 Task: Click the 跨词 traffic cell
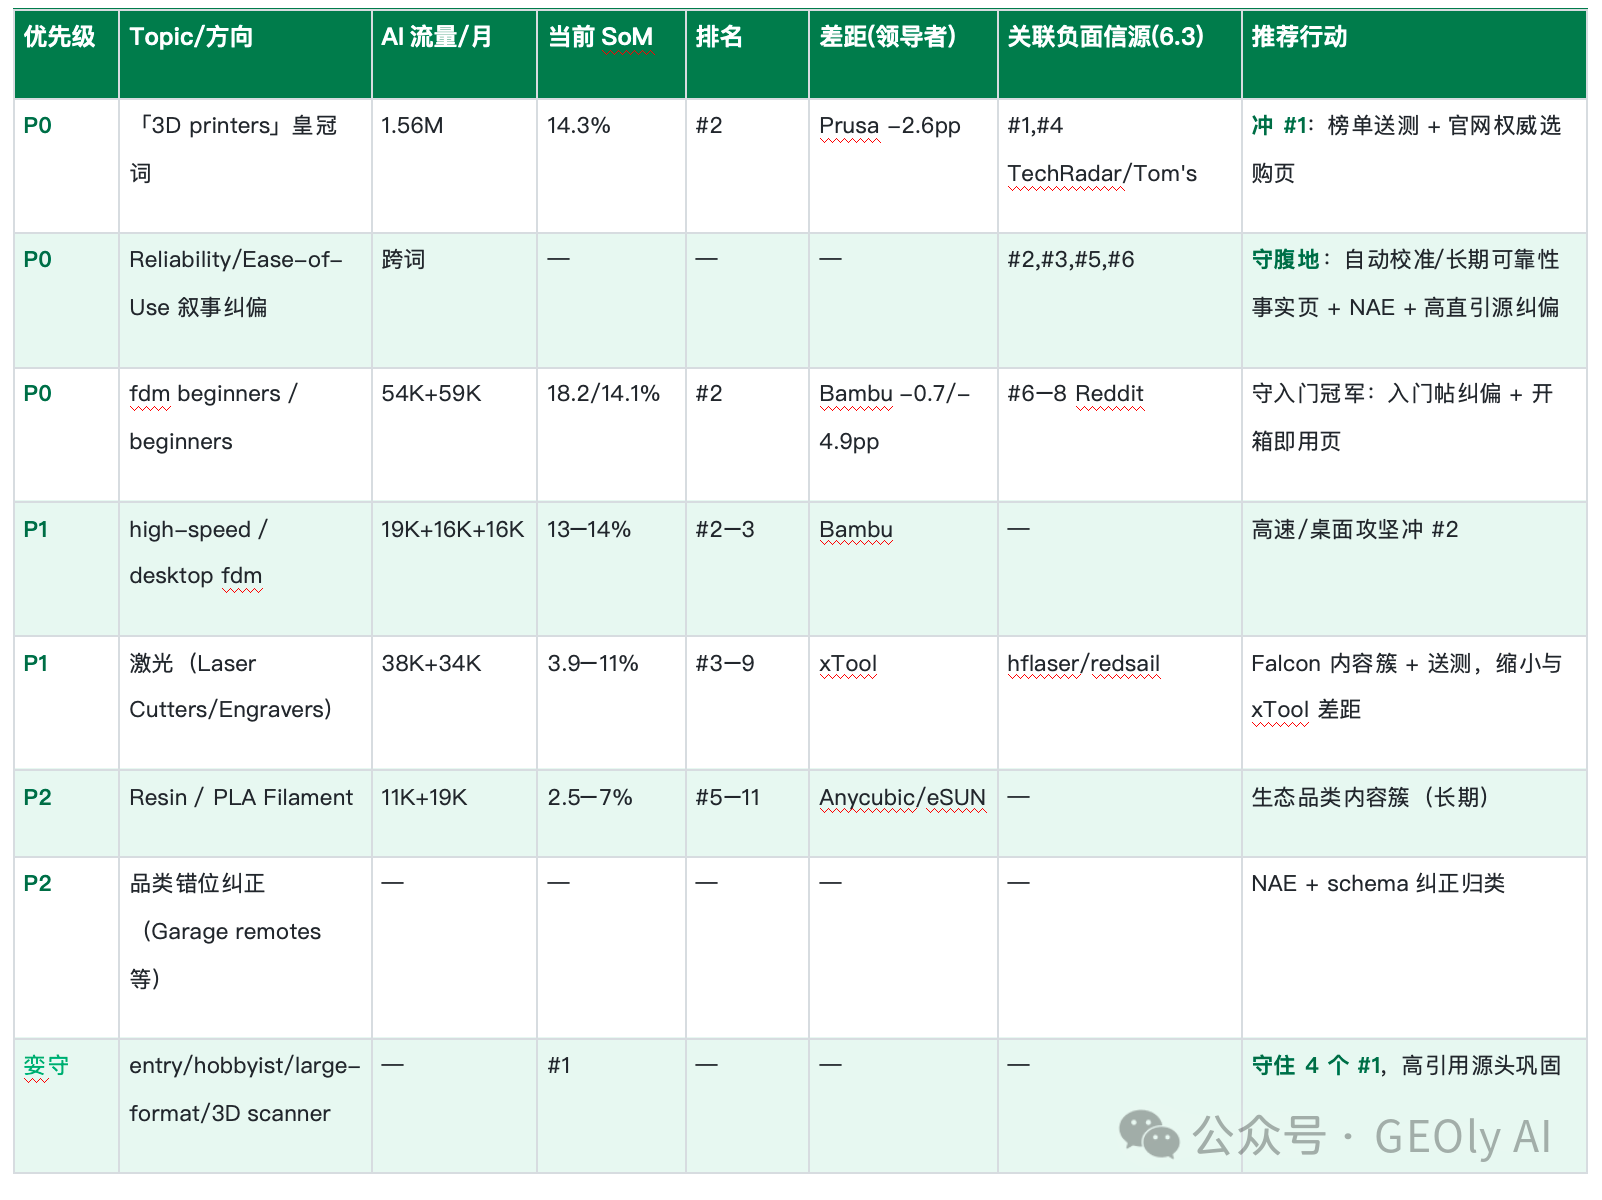click(x=454, y=300)
